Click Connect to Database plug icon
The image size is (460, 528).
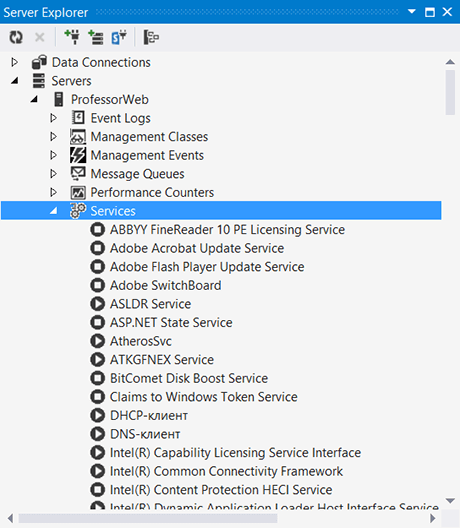(x=72, y=37)
